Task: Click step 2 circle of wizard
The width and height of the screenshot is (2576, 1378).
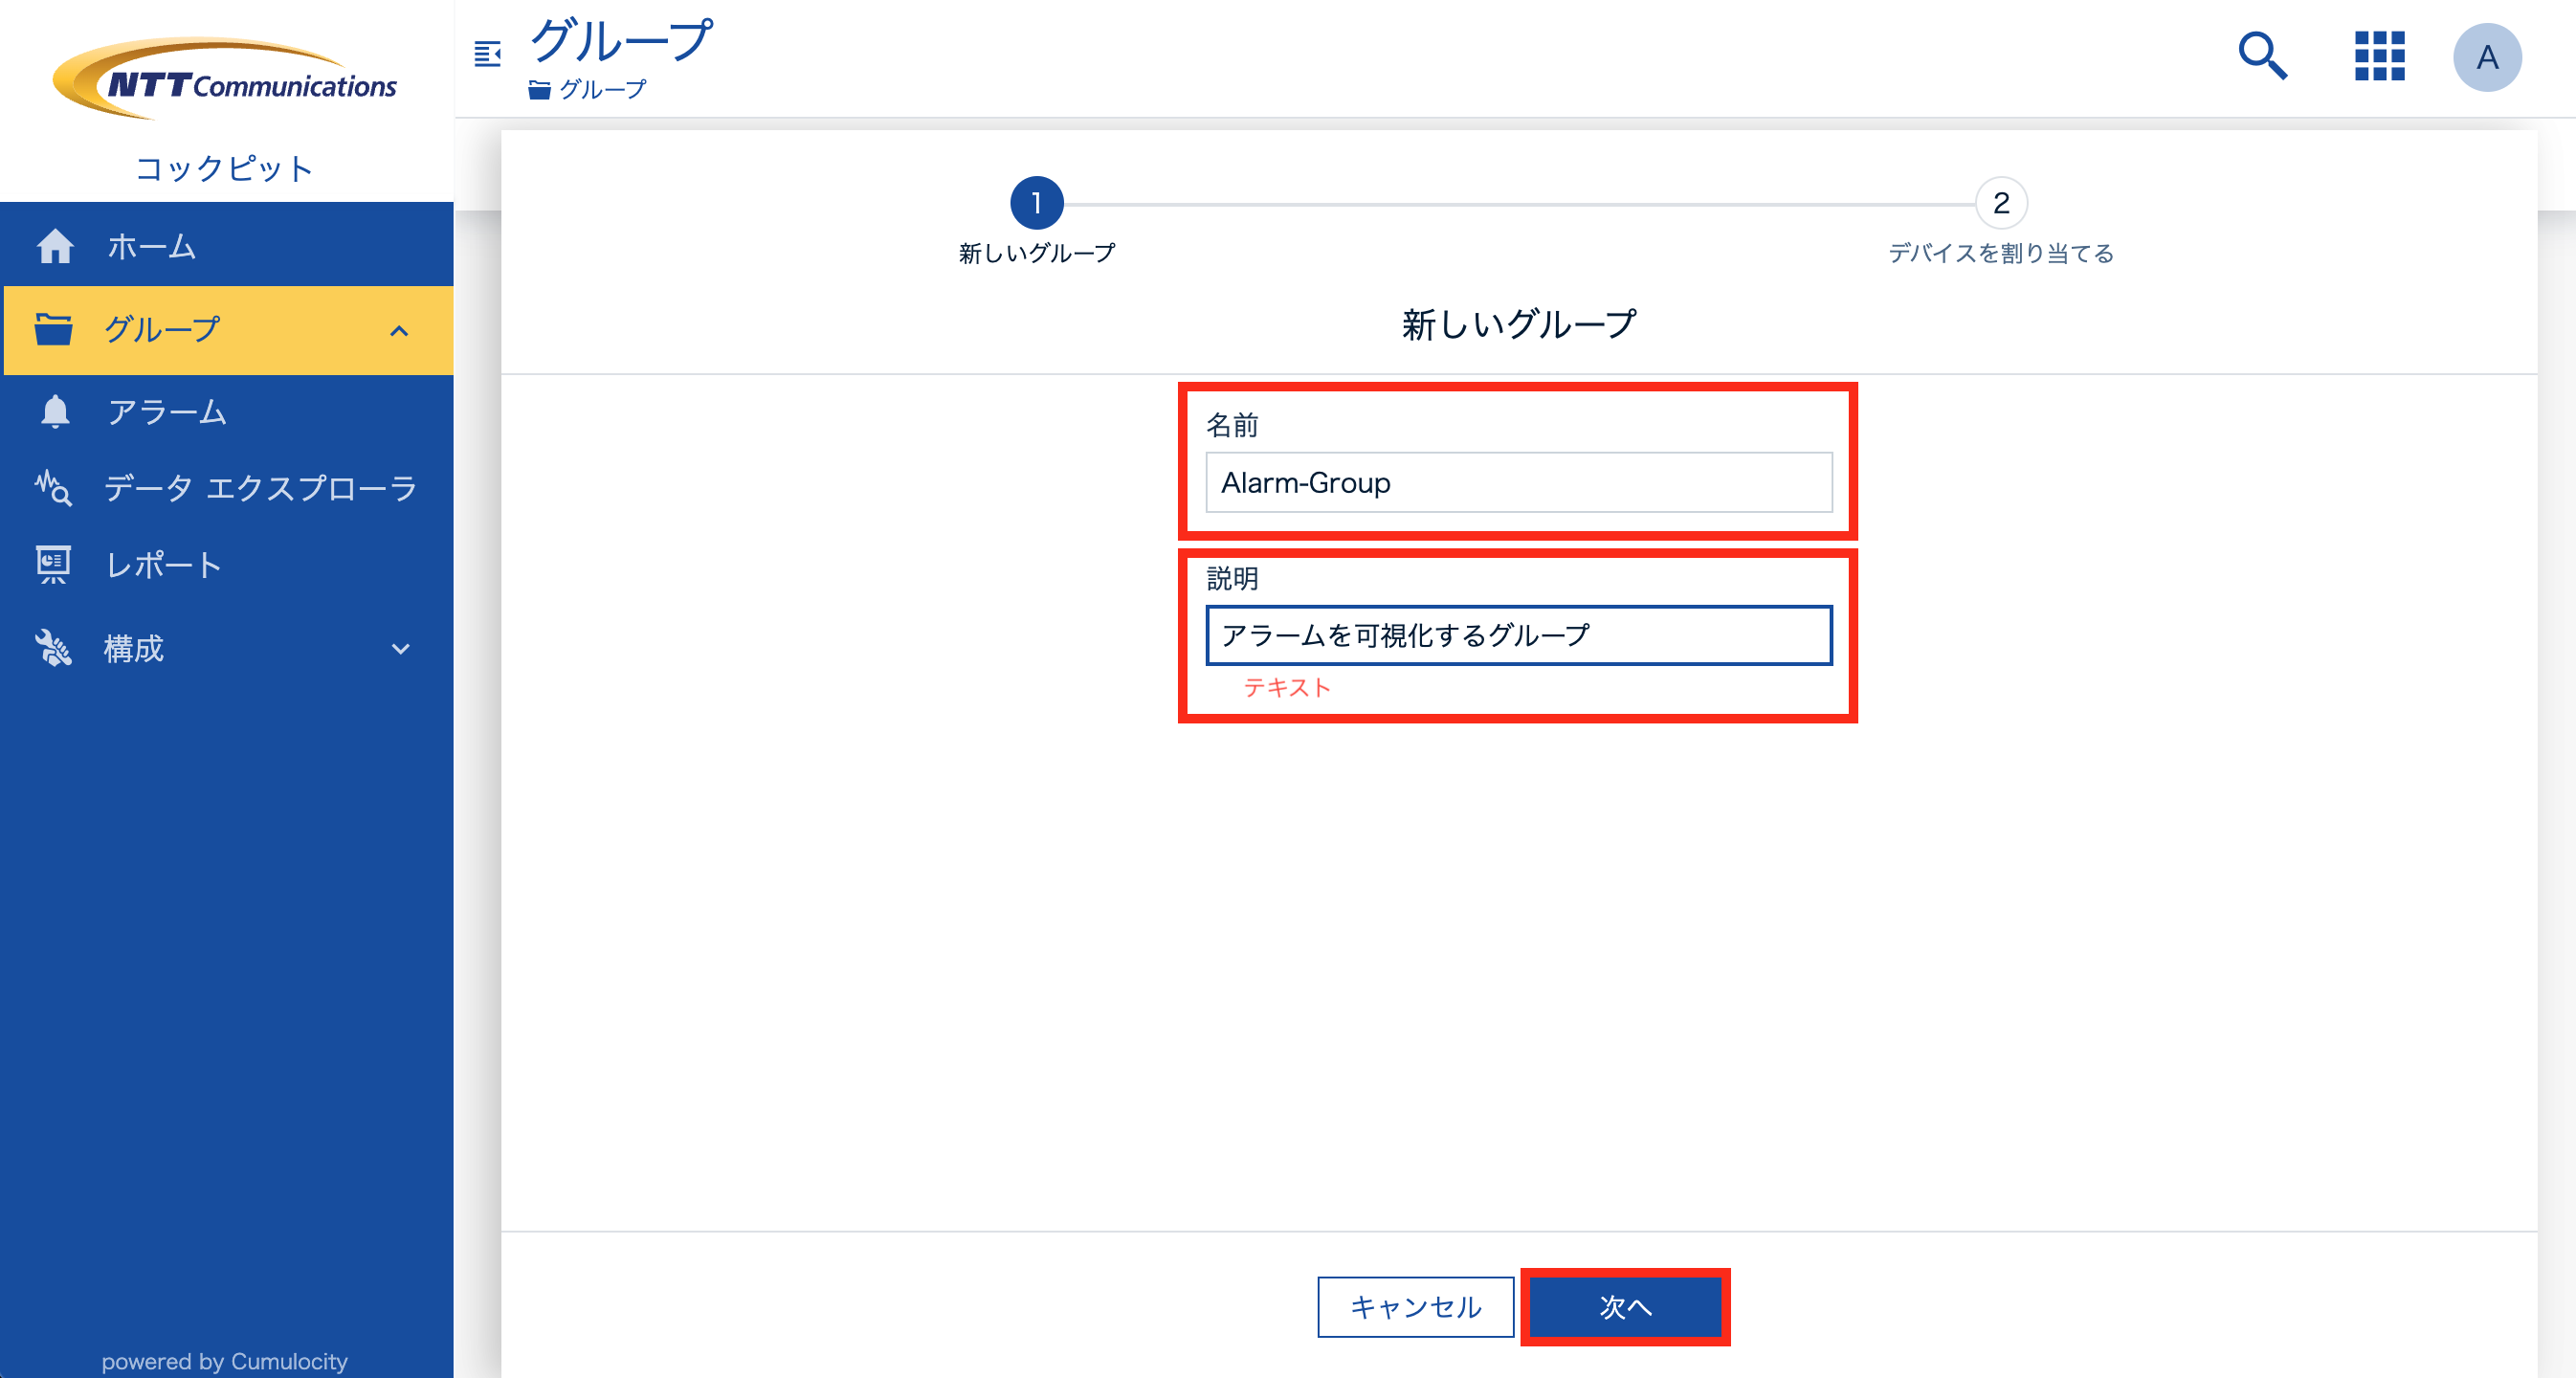Action: pos(2001,203)
